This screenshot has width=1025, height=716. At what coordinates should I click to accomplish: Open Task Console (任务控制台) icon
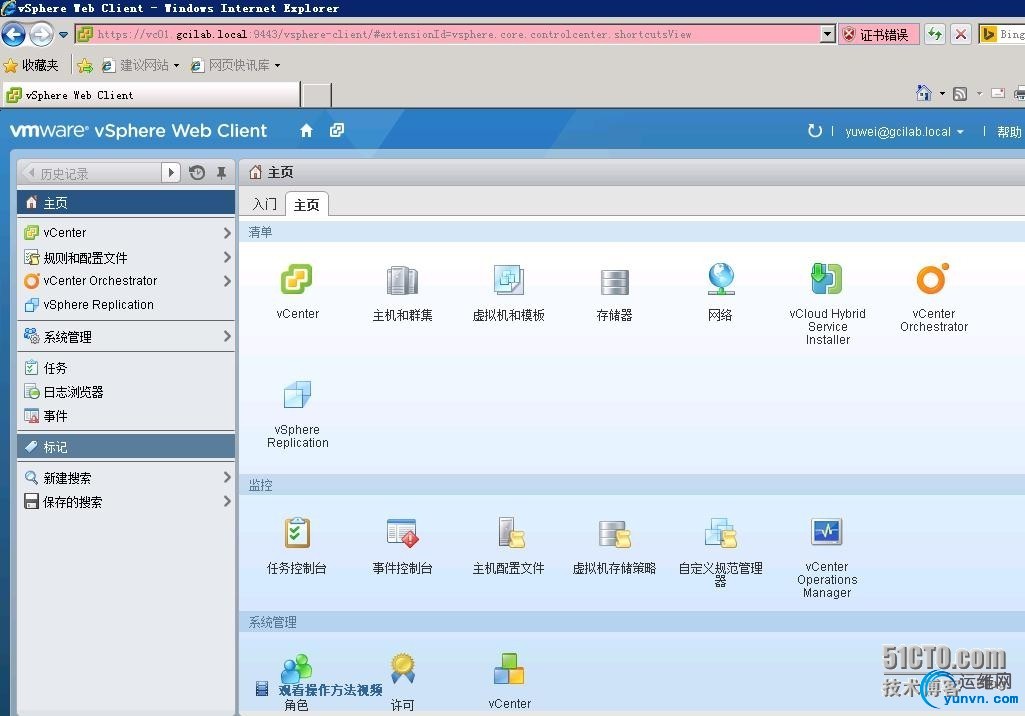coord(297,533)
